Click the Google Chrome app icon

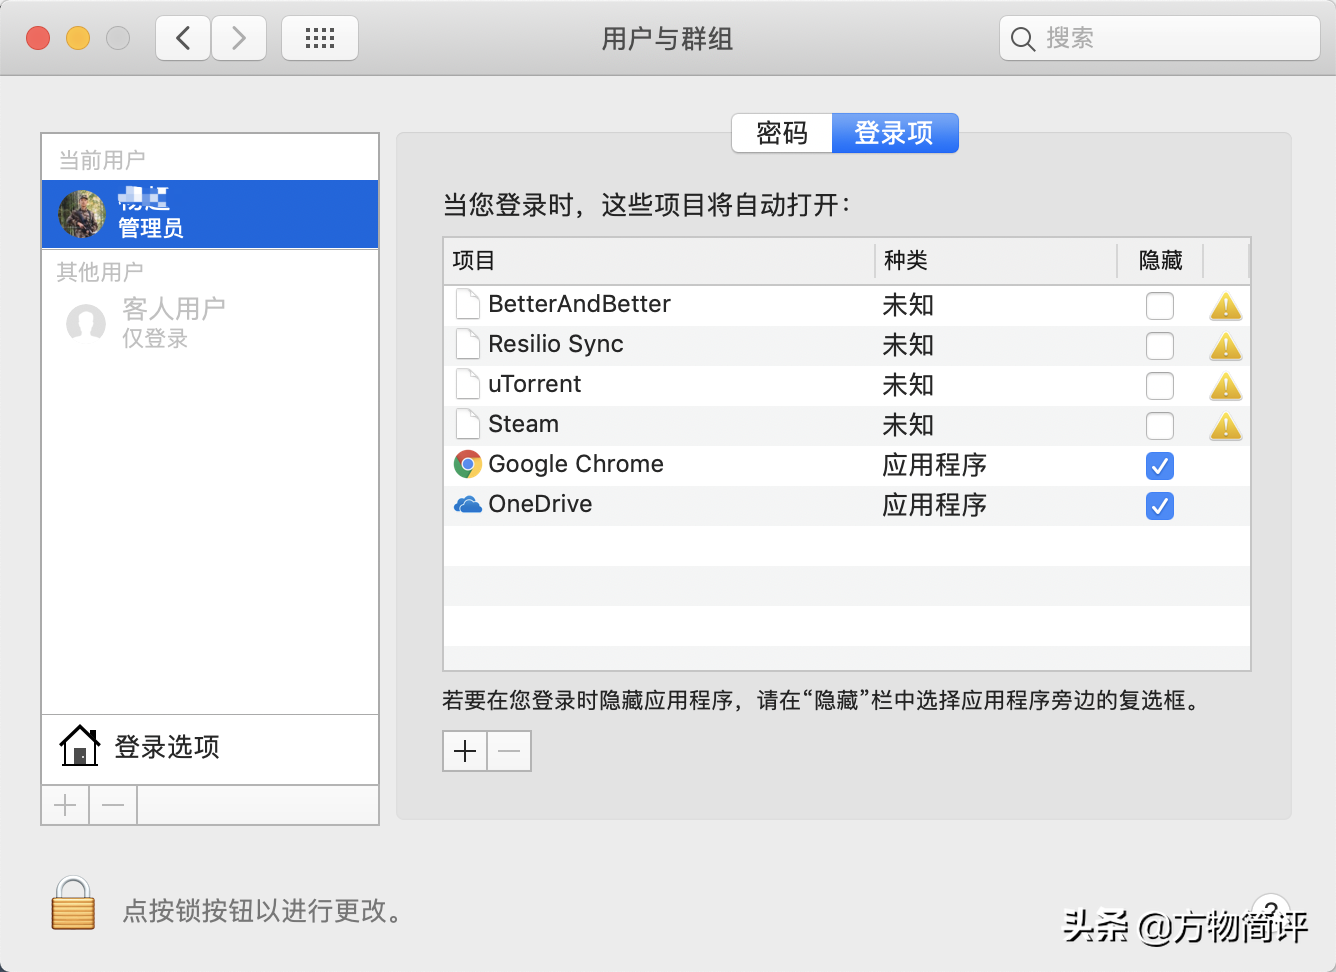[x=467, y=464]
